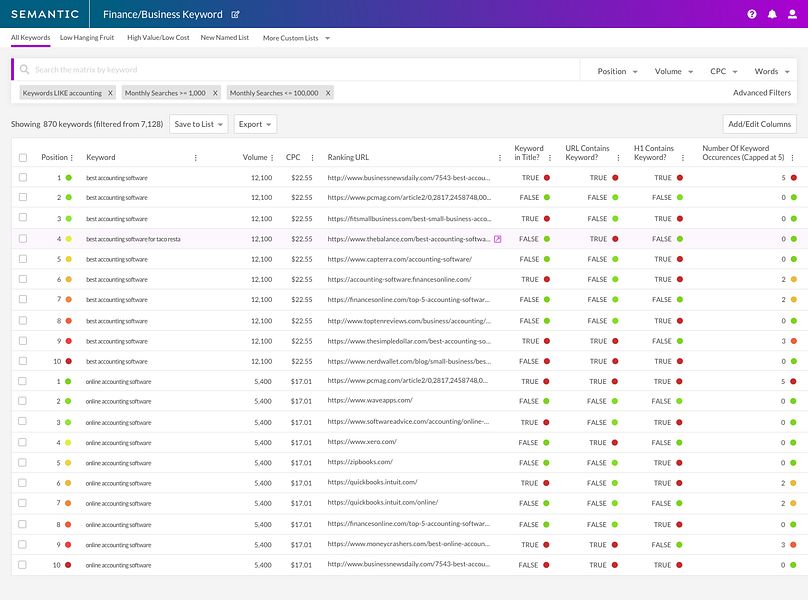Open thebalance.com URL external link icon

click(498, 239)
